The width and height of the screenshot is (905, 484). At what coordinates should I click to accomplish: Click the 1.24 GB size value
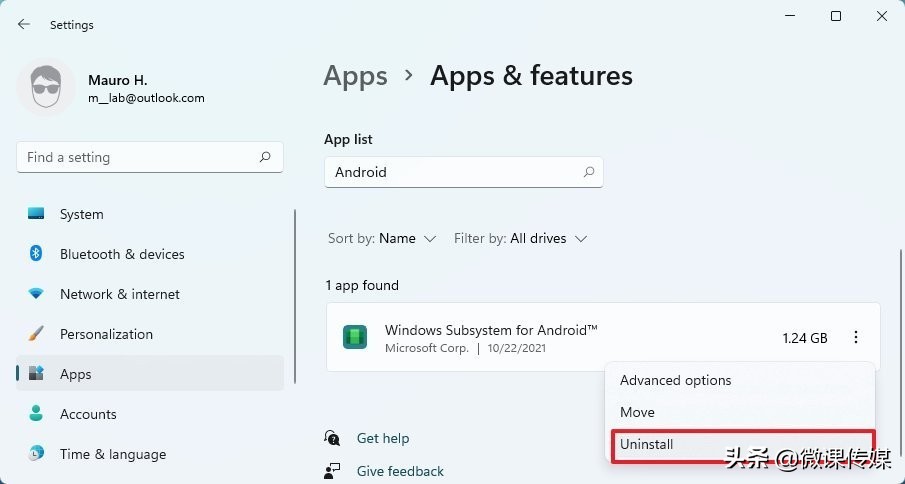coord(805,338)
